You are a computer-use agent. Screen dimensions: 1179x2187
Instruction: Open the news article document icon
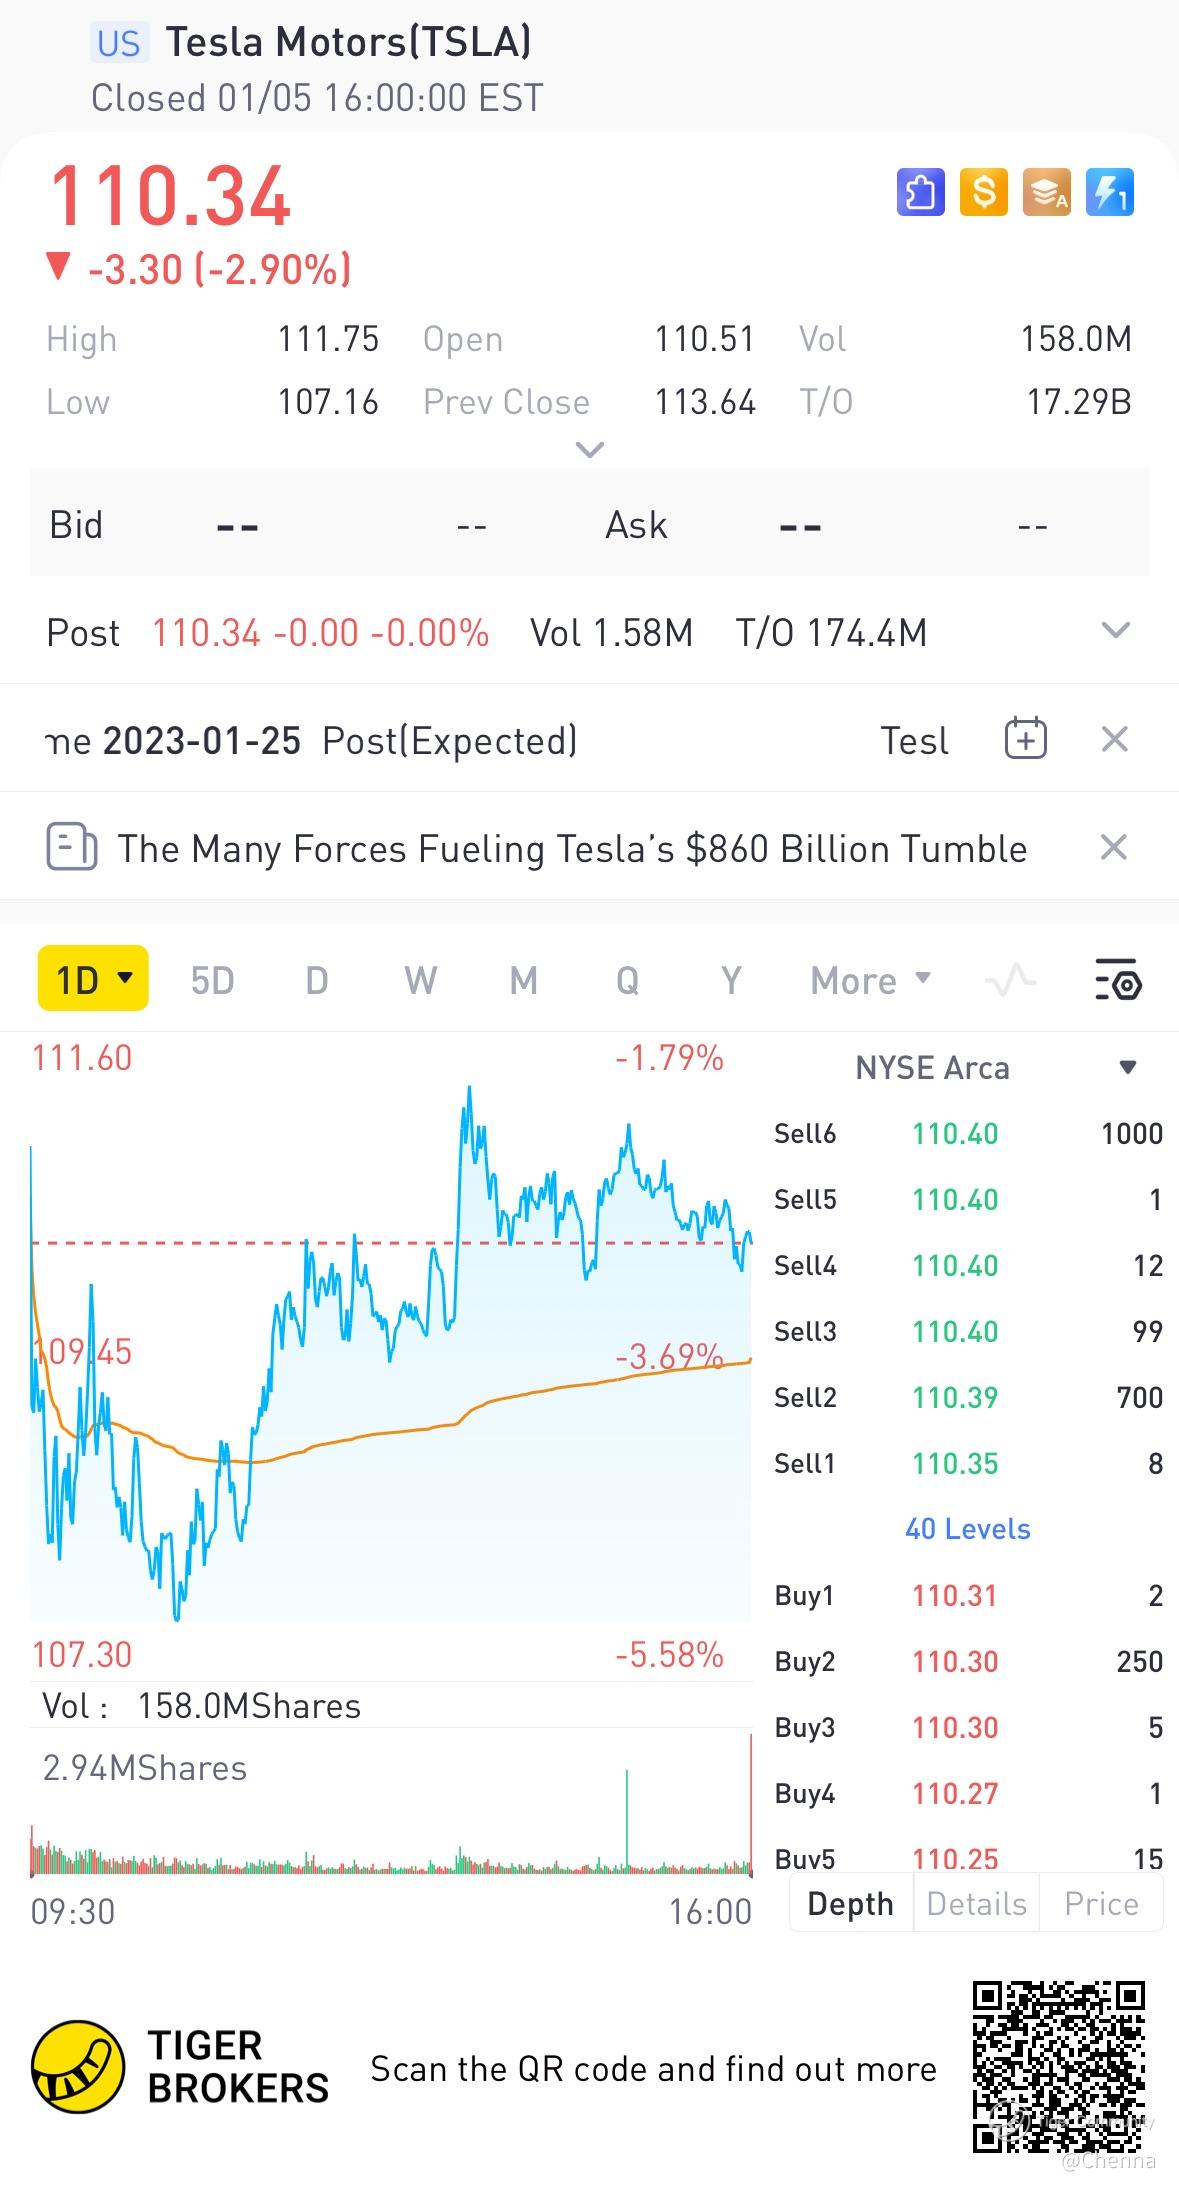72,848
